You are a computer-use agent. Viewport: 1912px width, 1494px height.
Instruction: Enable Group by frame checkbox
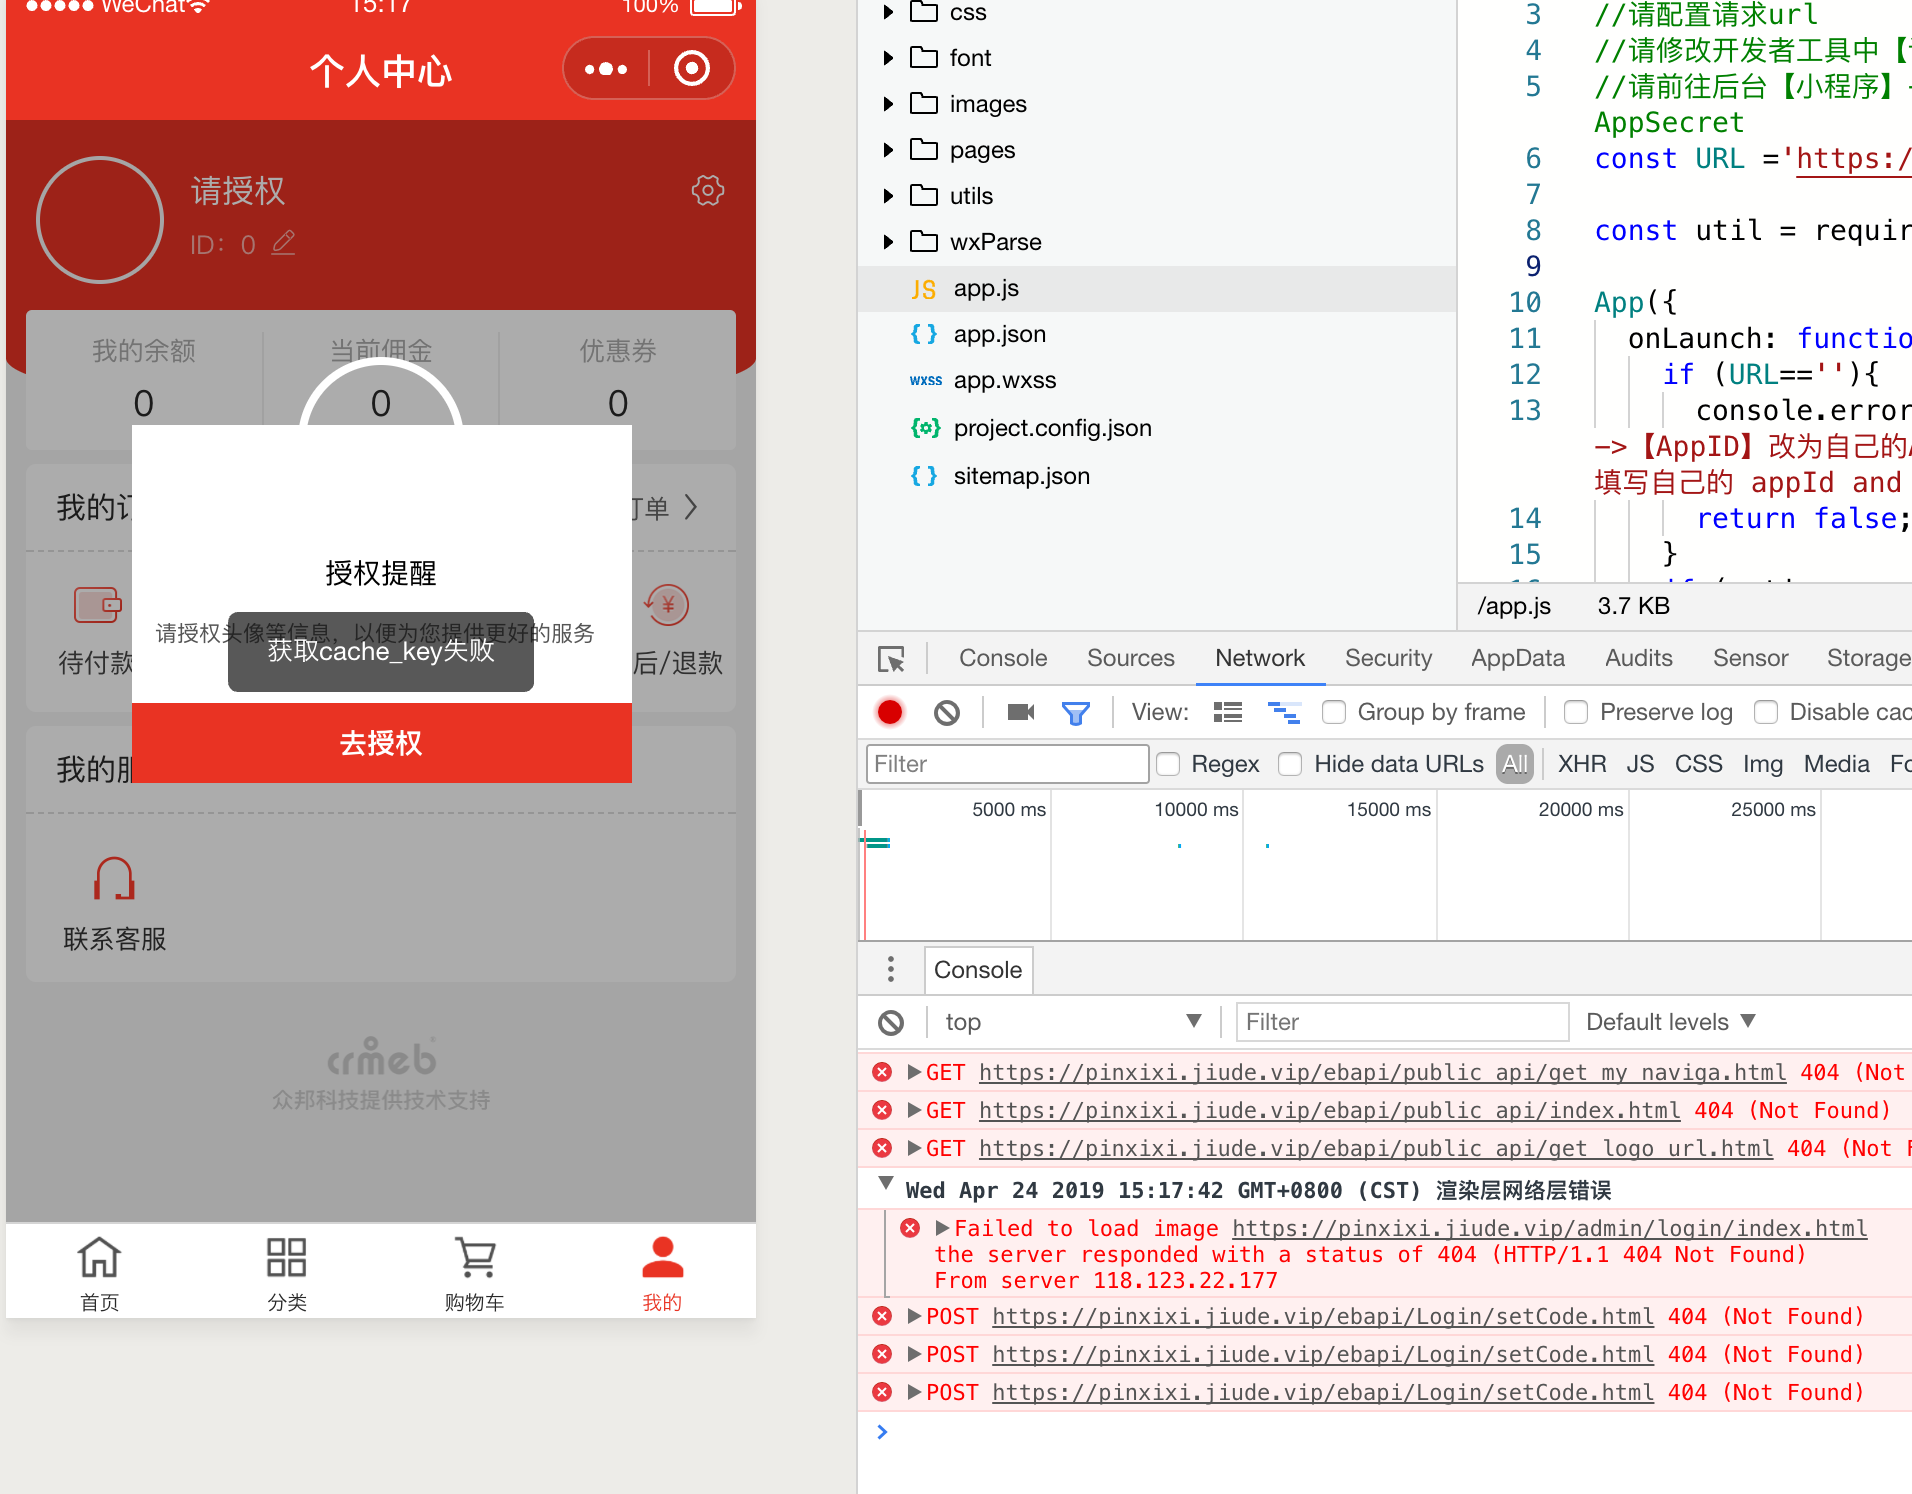tap(1334, 712)
